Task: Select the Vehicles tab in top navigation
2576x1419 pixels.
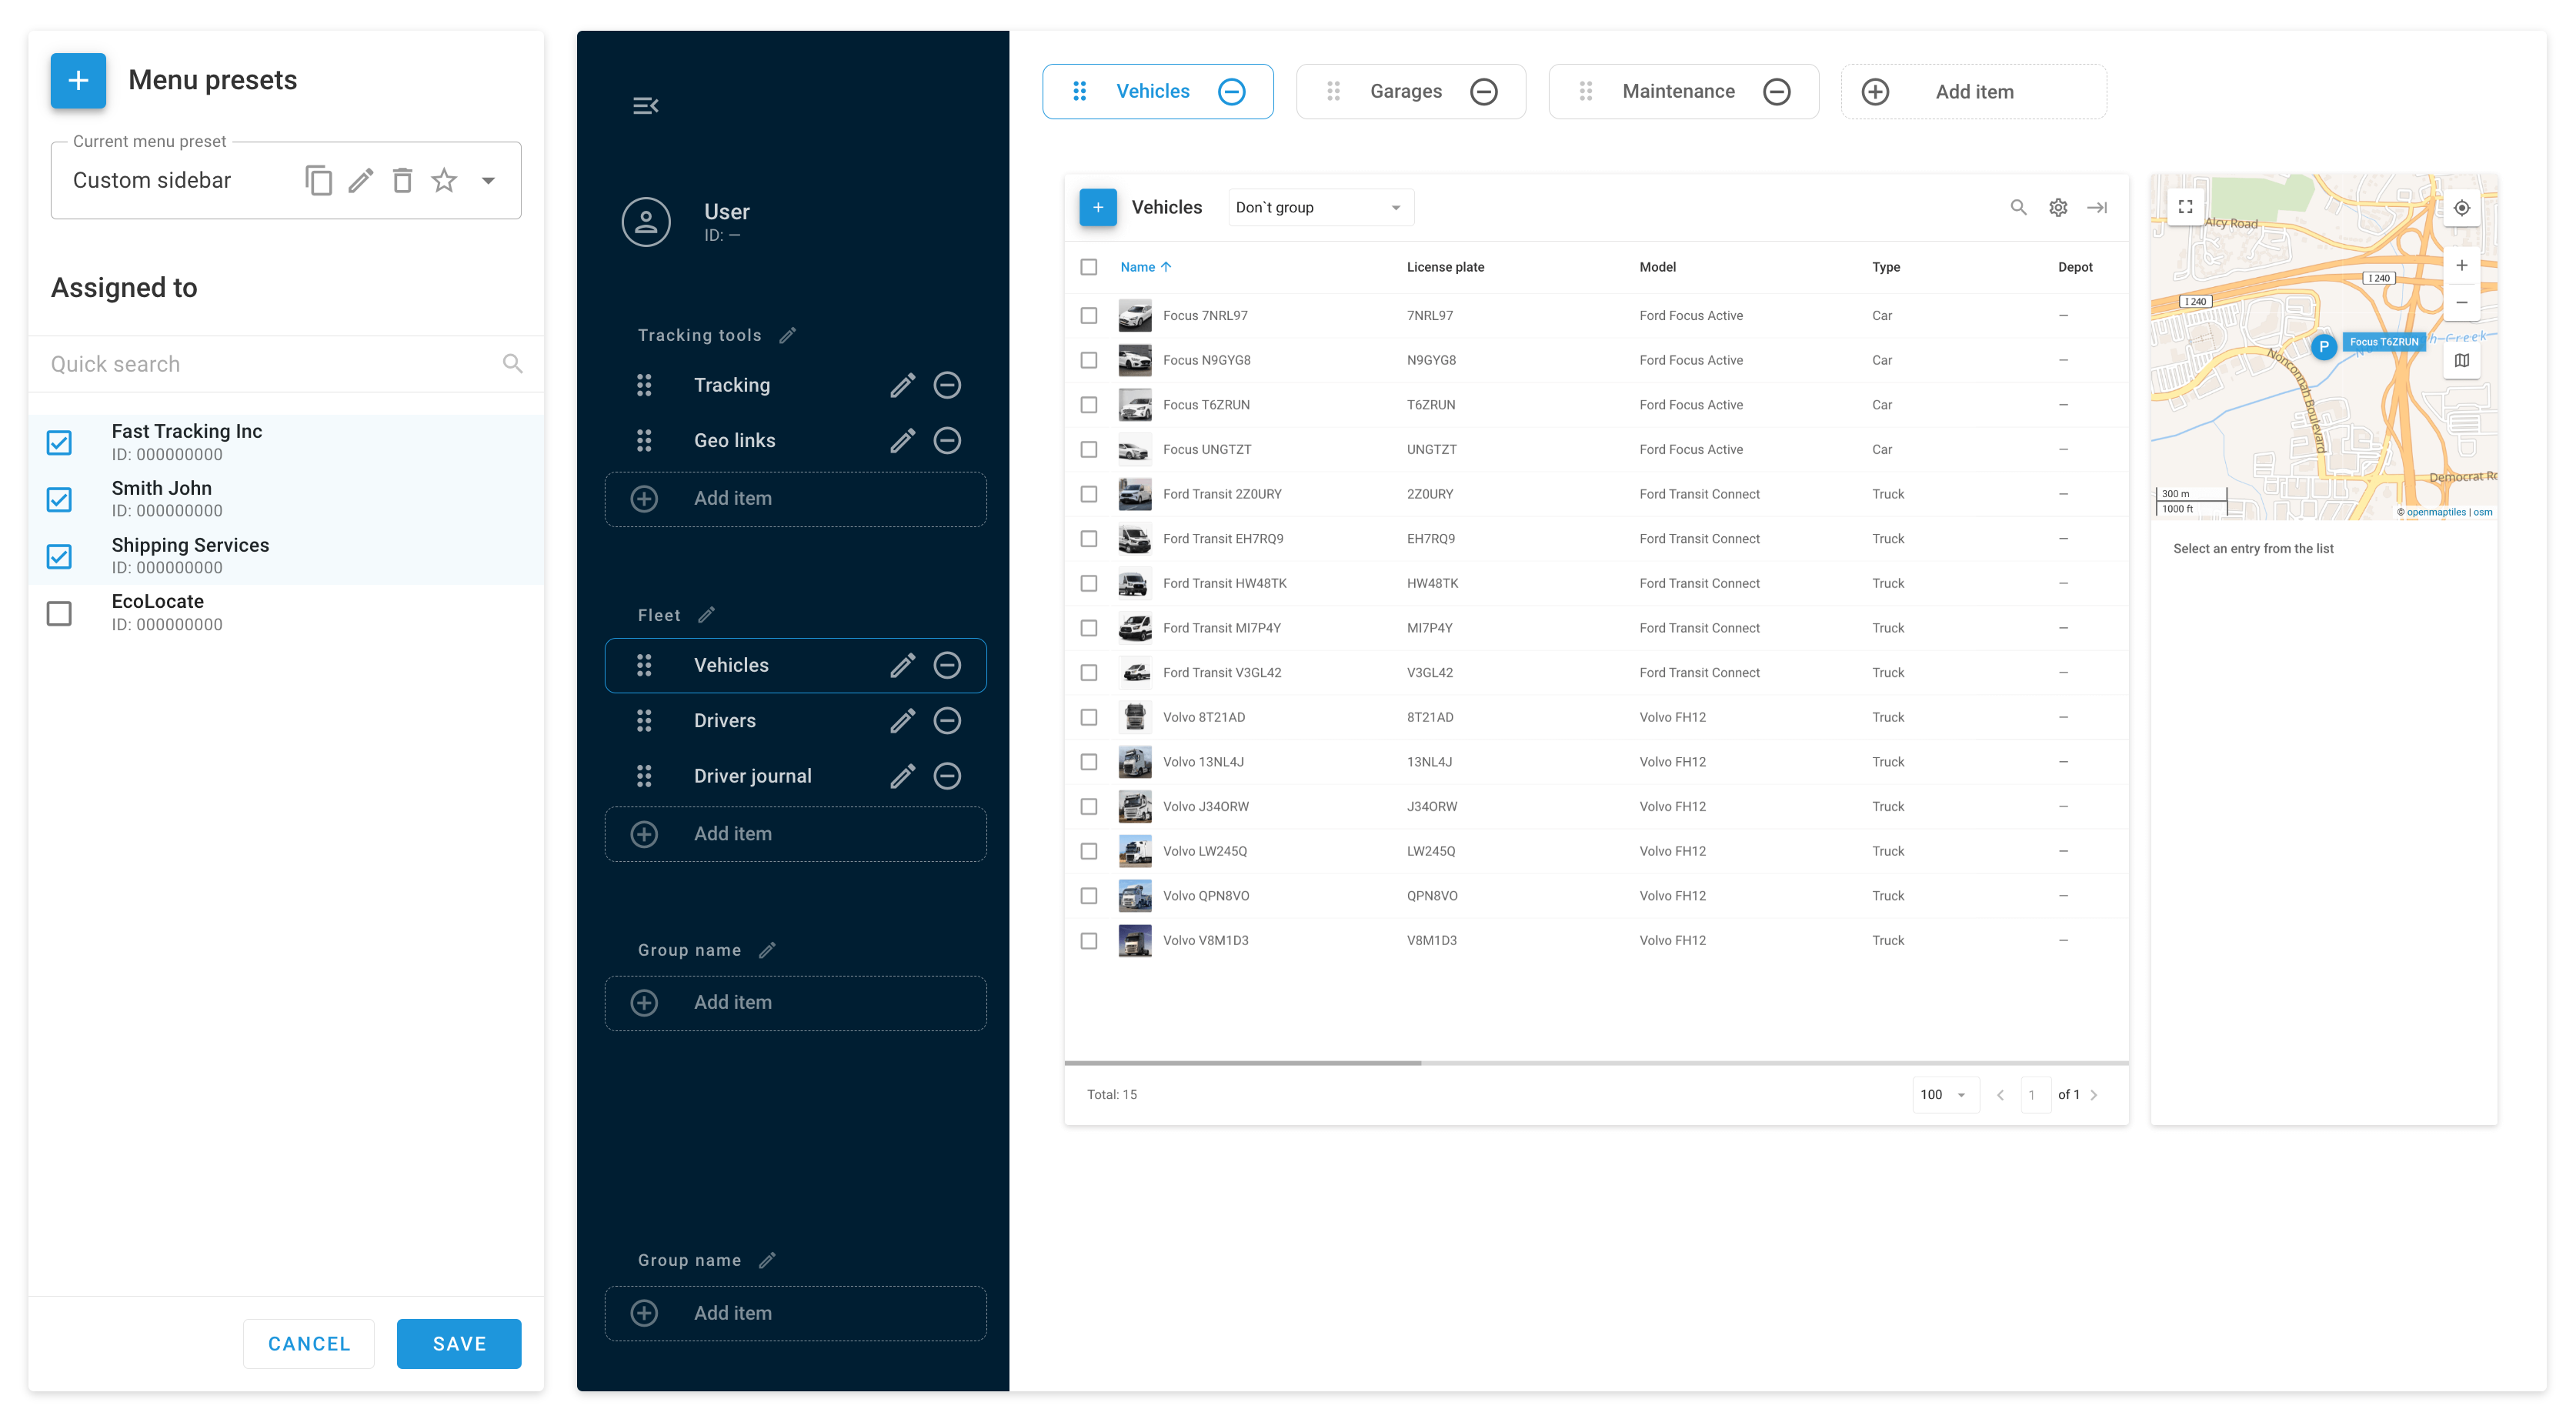Action: [1154, 91]
